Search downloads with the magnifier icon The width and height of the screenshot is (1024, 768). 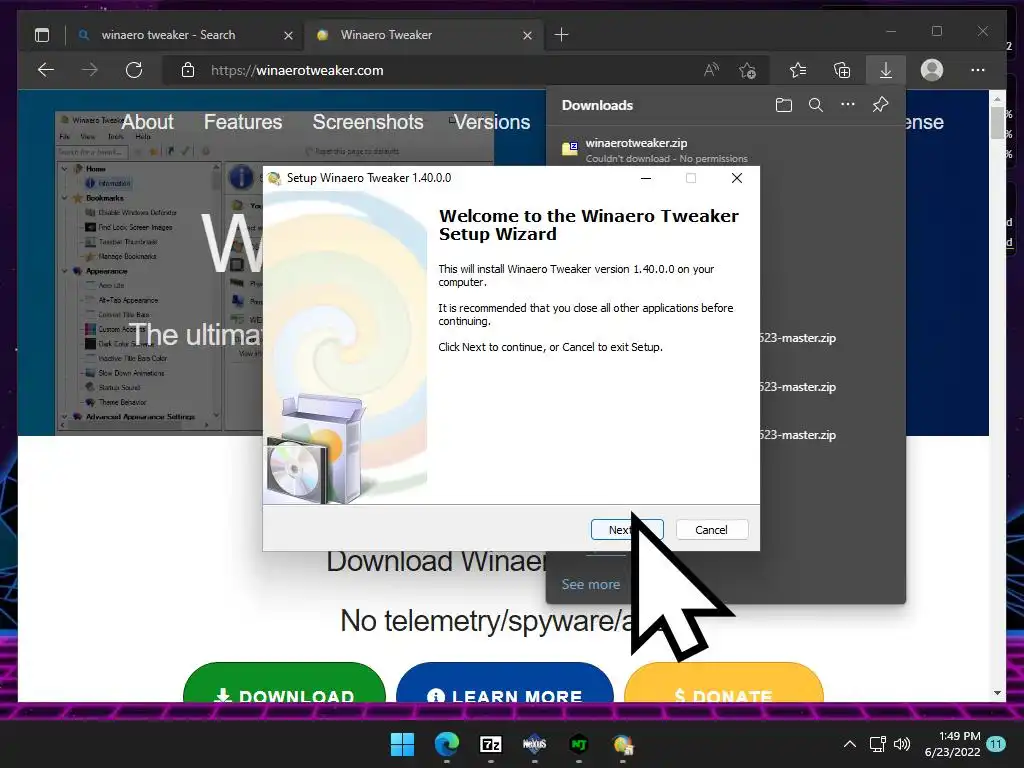816,105
